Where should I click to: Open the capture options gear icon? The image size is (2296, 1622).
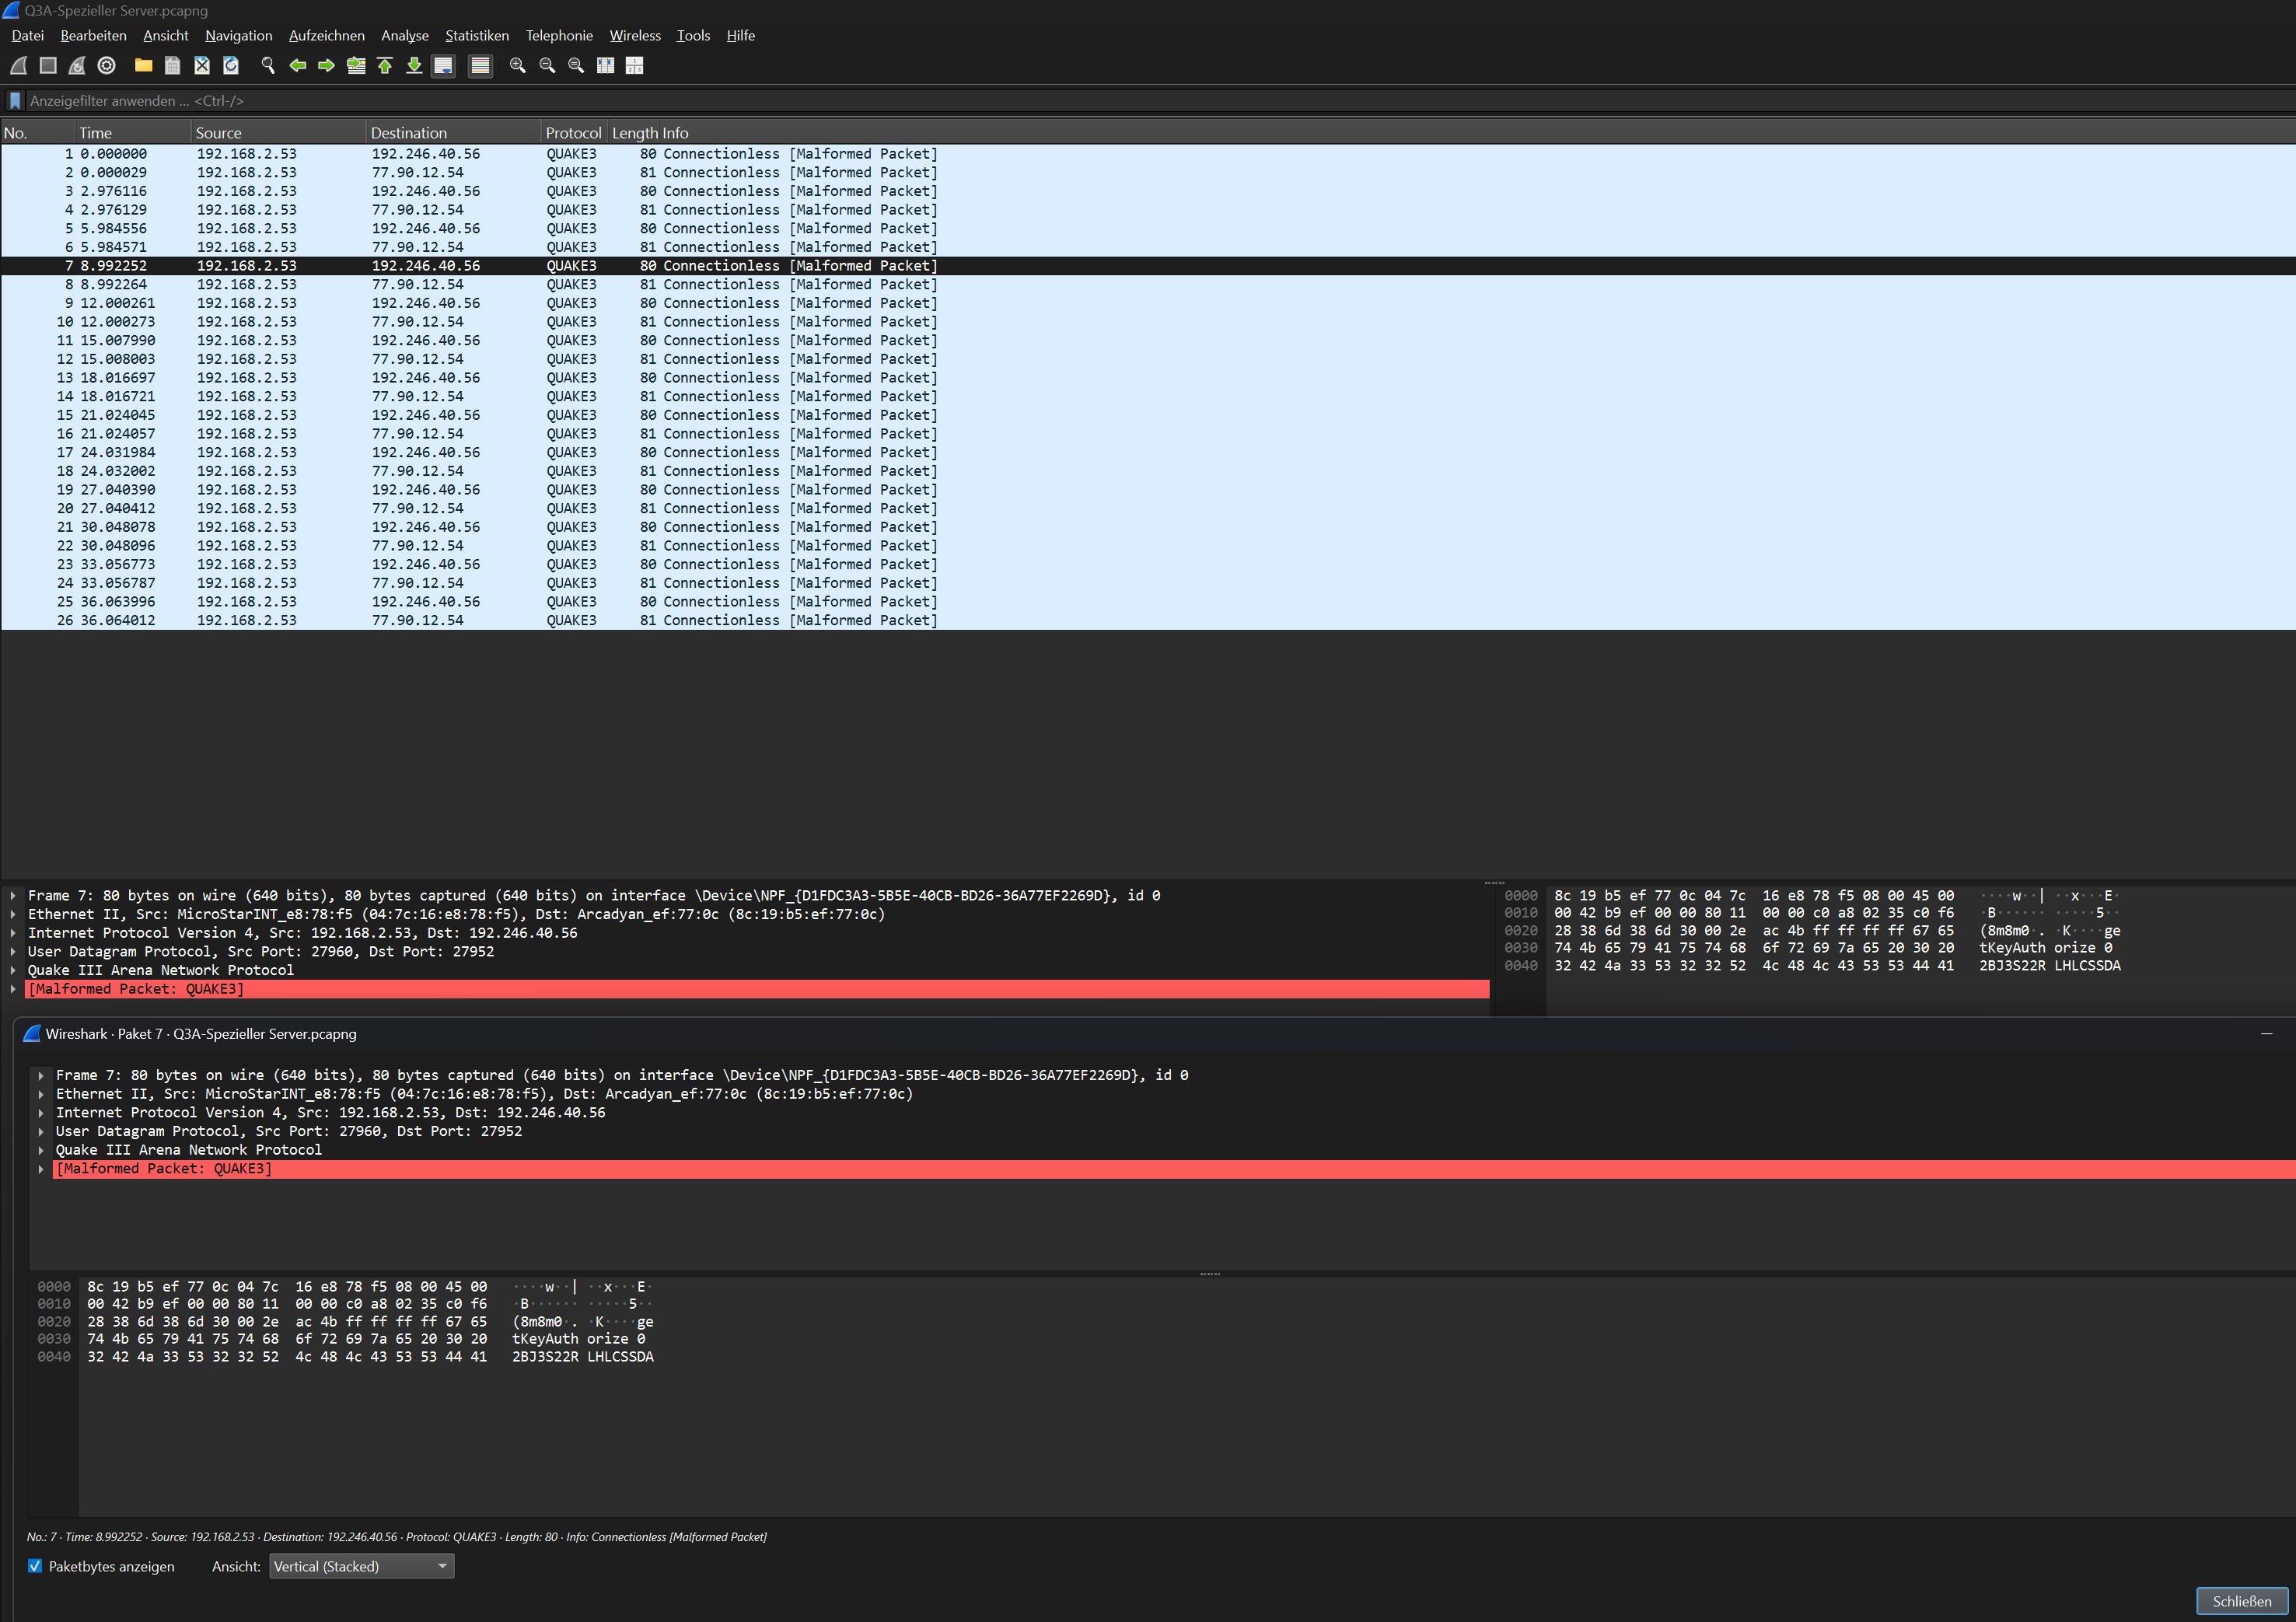point(107,65)
